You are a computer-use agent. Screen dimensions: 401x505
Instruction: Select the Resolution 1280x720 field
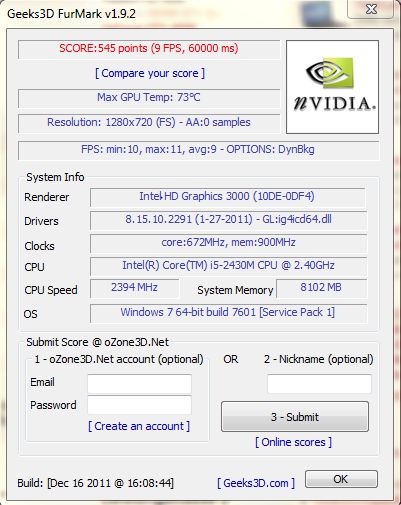(149, 123)
